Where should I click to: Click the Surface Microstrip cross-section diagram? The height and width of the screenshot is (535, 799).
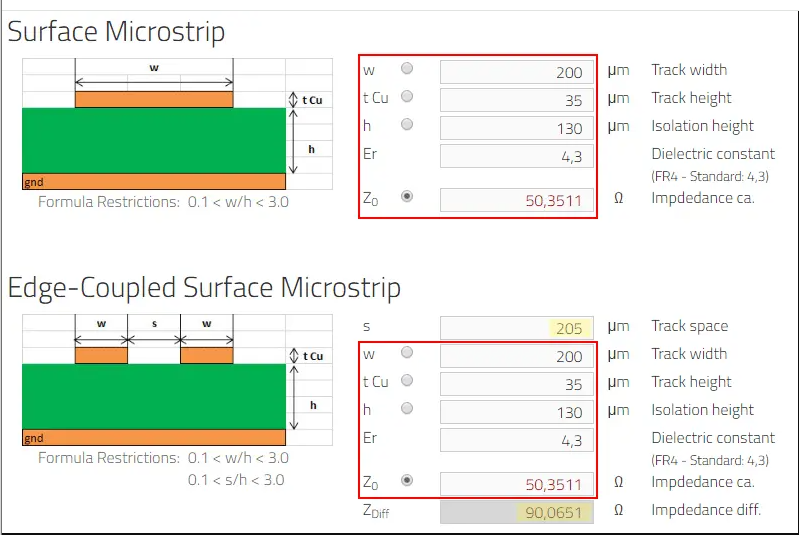[x=176, y=124]
